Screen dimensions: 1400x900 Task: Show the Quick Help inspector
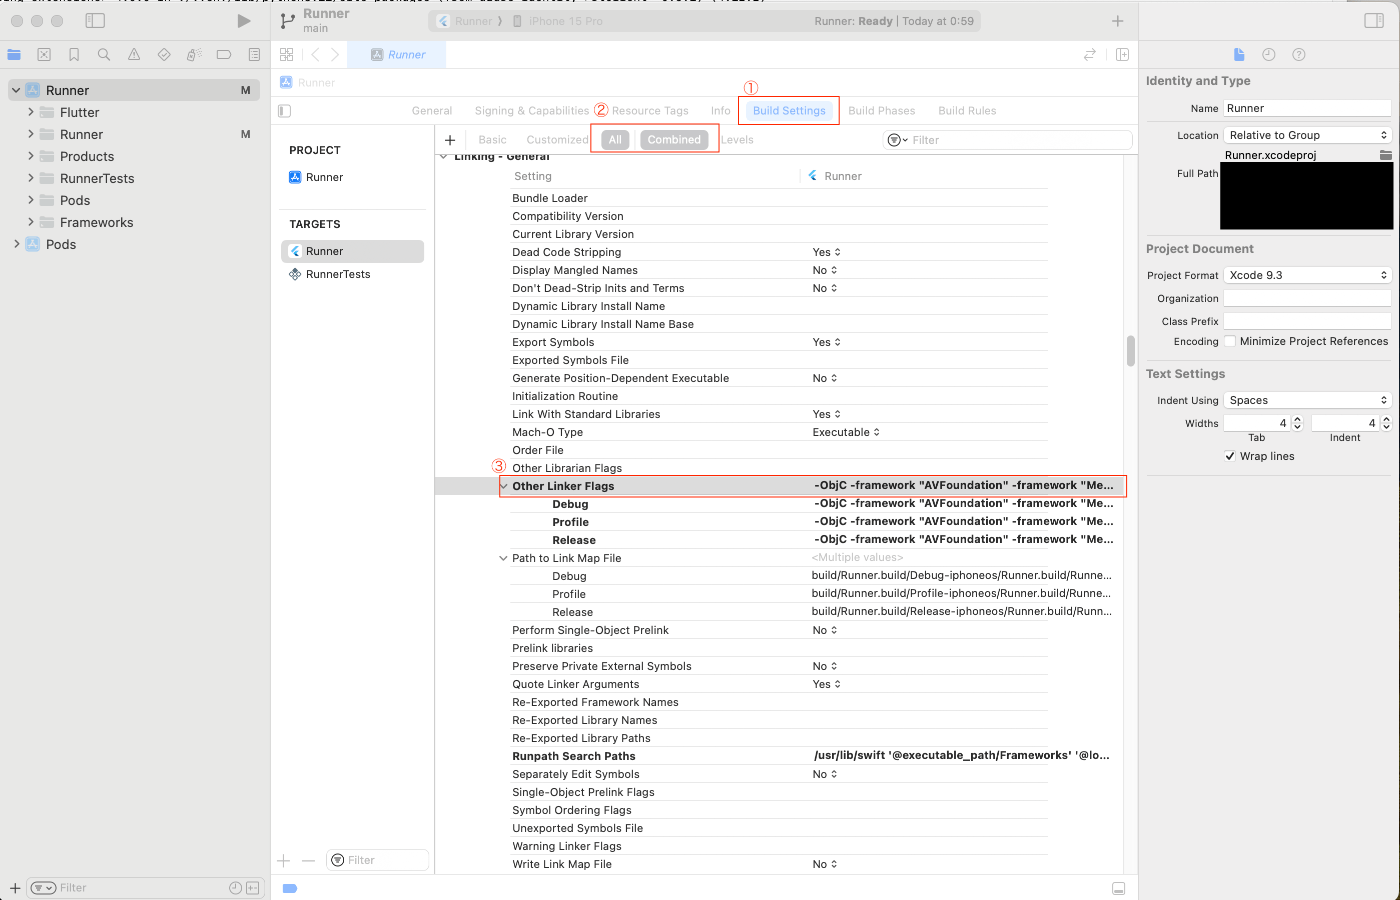pos(1299,55)
